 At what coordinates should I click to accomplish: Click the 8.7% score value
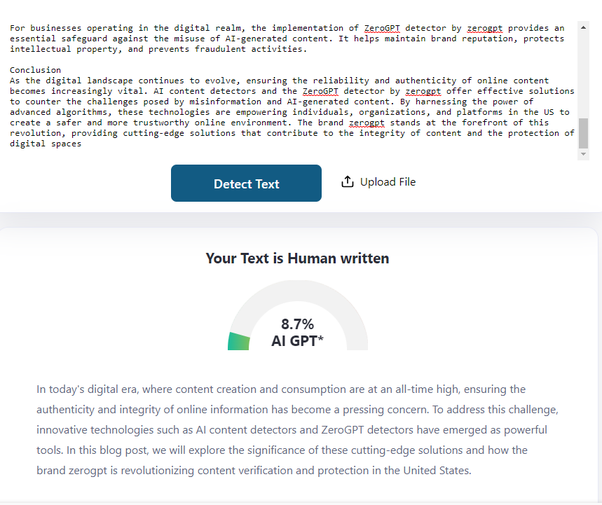click(x=297, y=324)
